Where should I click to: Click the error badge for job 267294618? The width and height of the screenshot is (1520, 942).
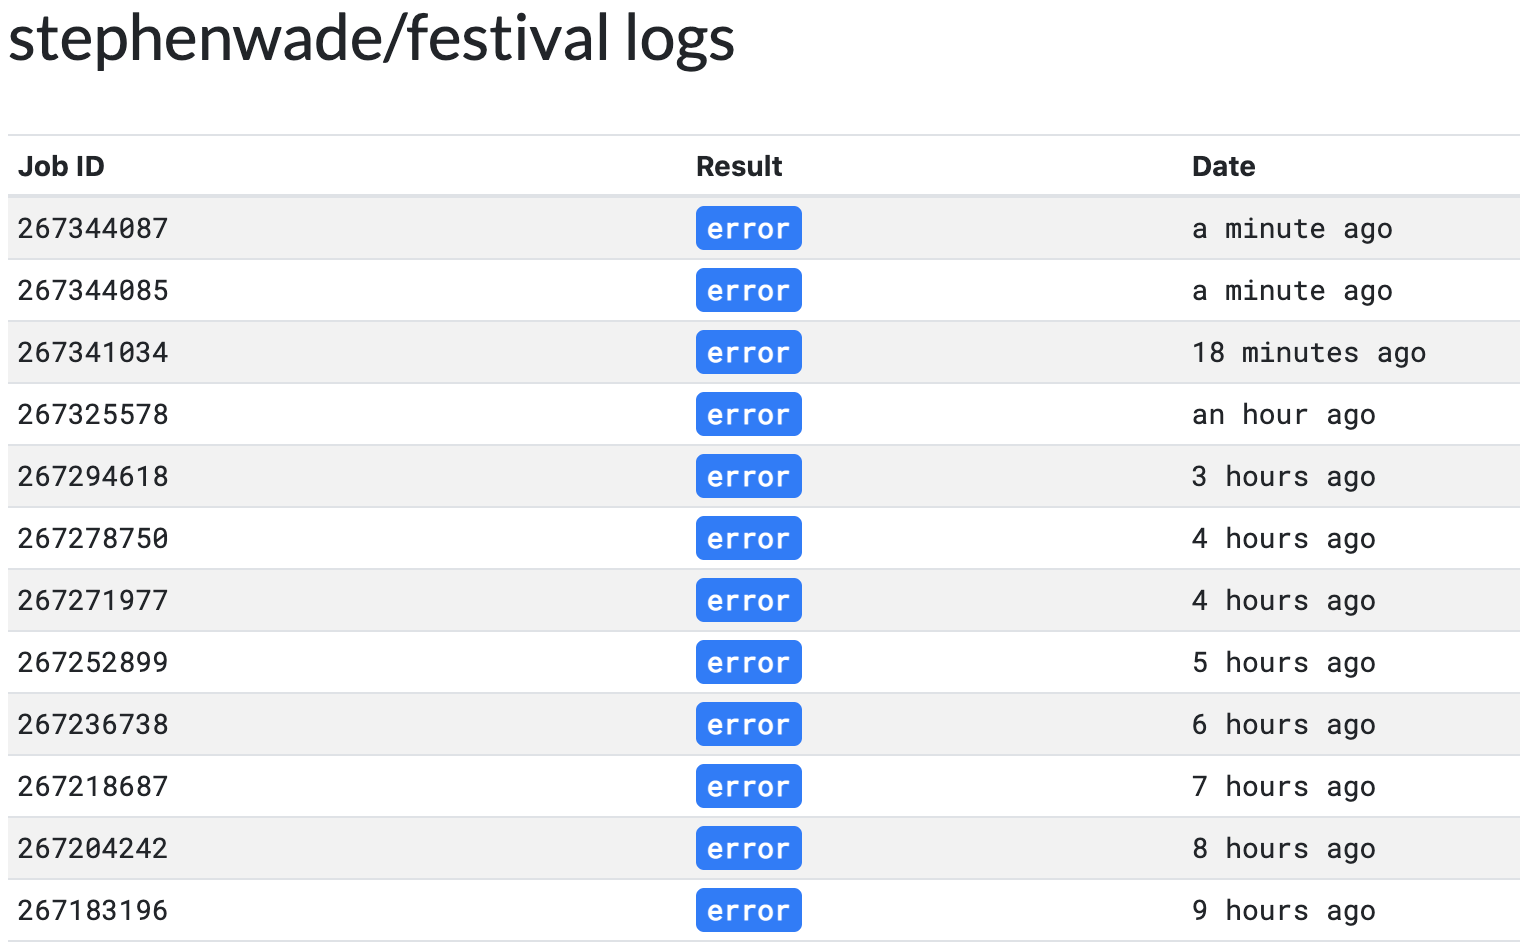pos(748,476)
